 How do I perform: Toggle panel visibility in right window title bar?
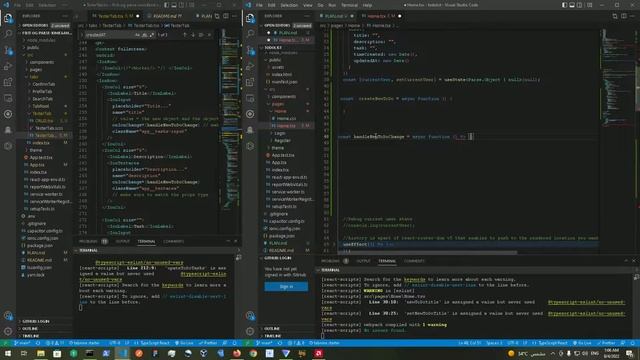572,5
